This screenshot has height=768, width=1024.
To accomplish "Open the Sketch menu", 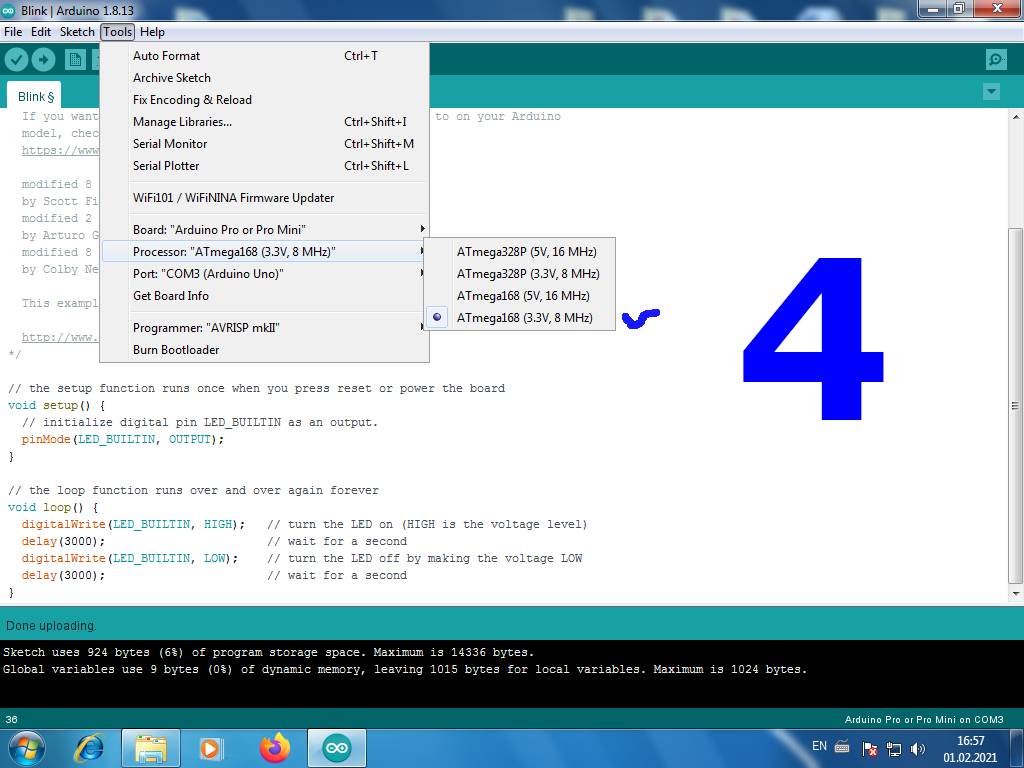I will 77,32.
